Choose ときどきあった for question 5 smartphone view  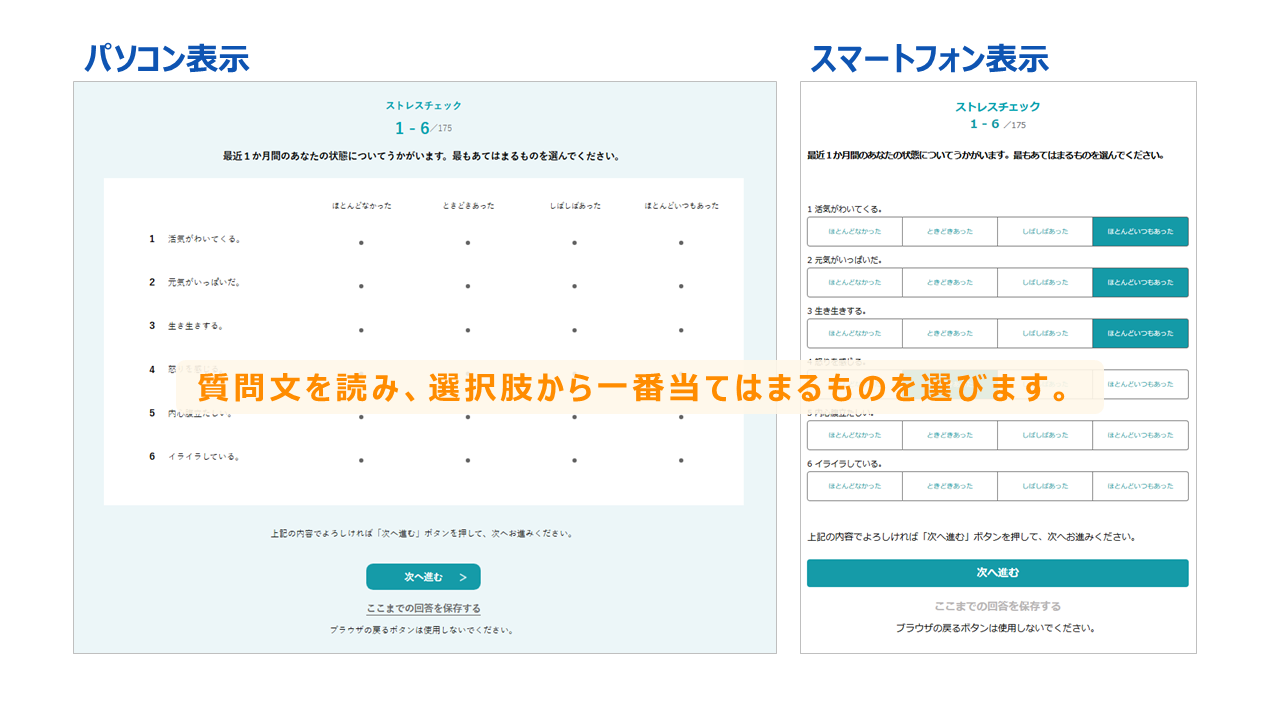[950, 435]
